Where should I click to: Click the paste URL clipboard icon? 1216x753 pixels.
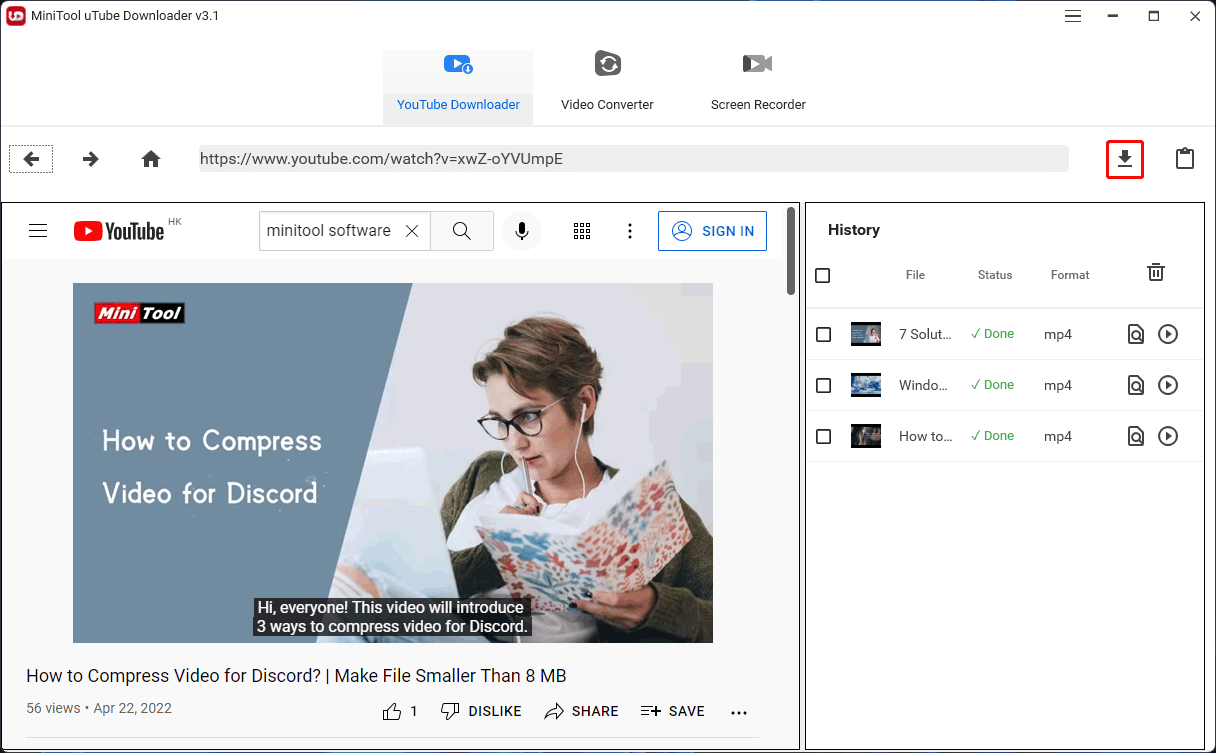click(1185, 158)
